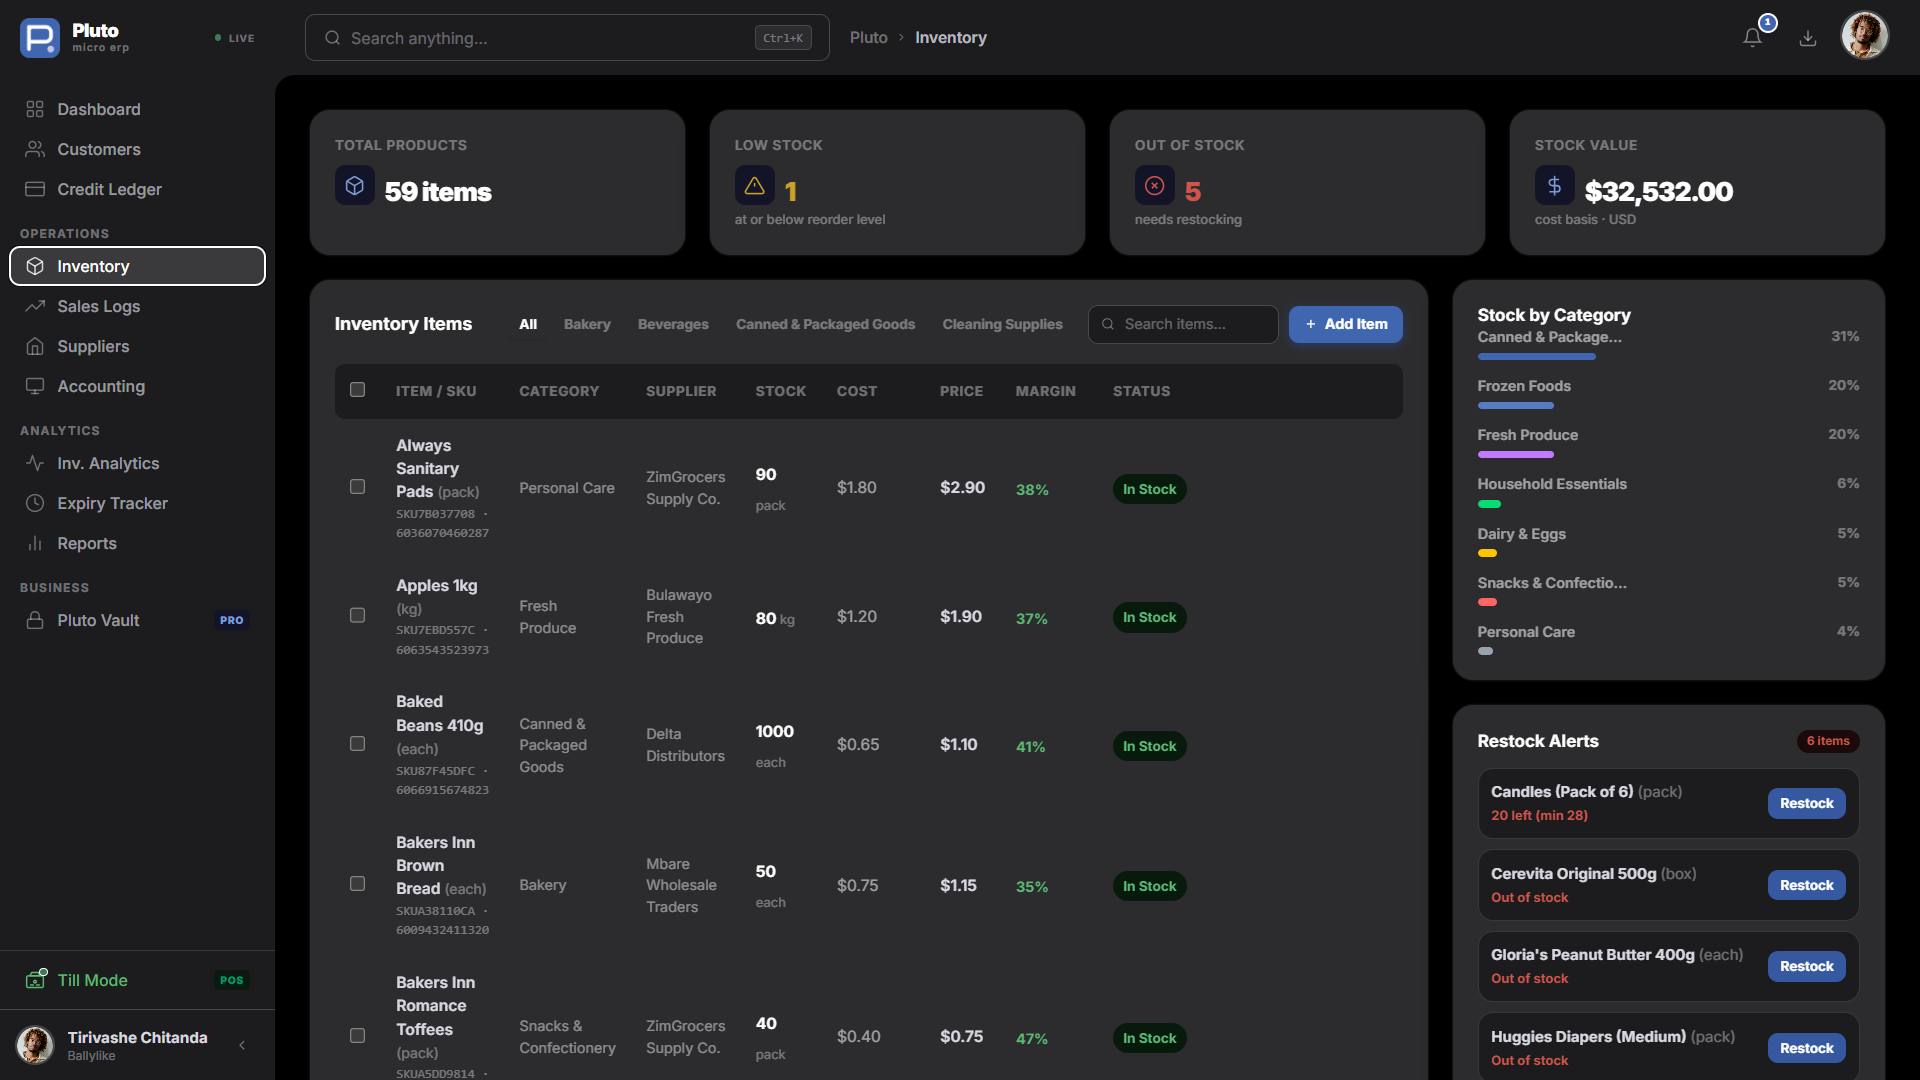Click the Add Item button
Image resolution: width=1920 pixels, height=1080 pixels.
point(1345,324)
